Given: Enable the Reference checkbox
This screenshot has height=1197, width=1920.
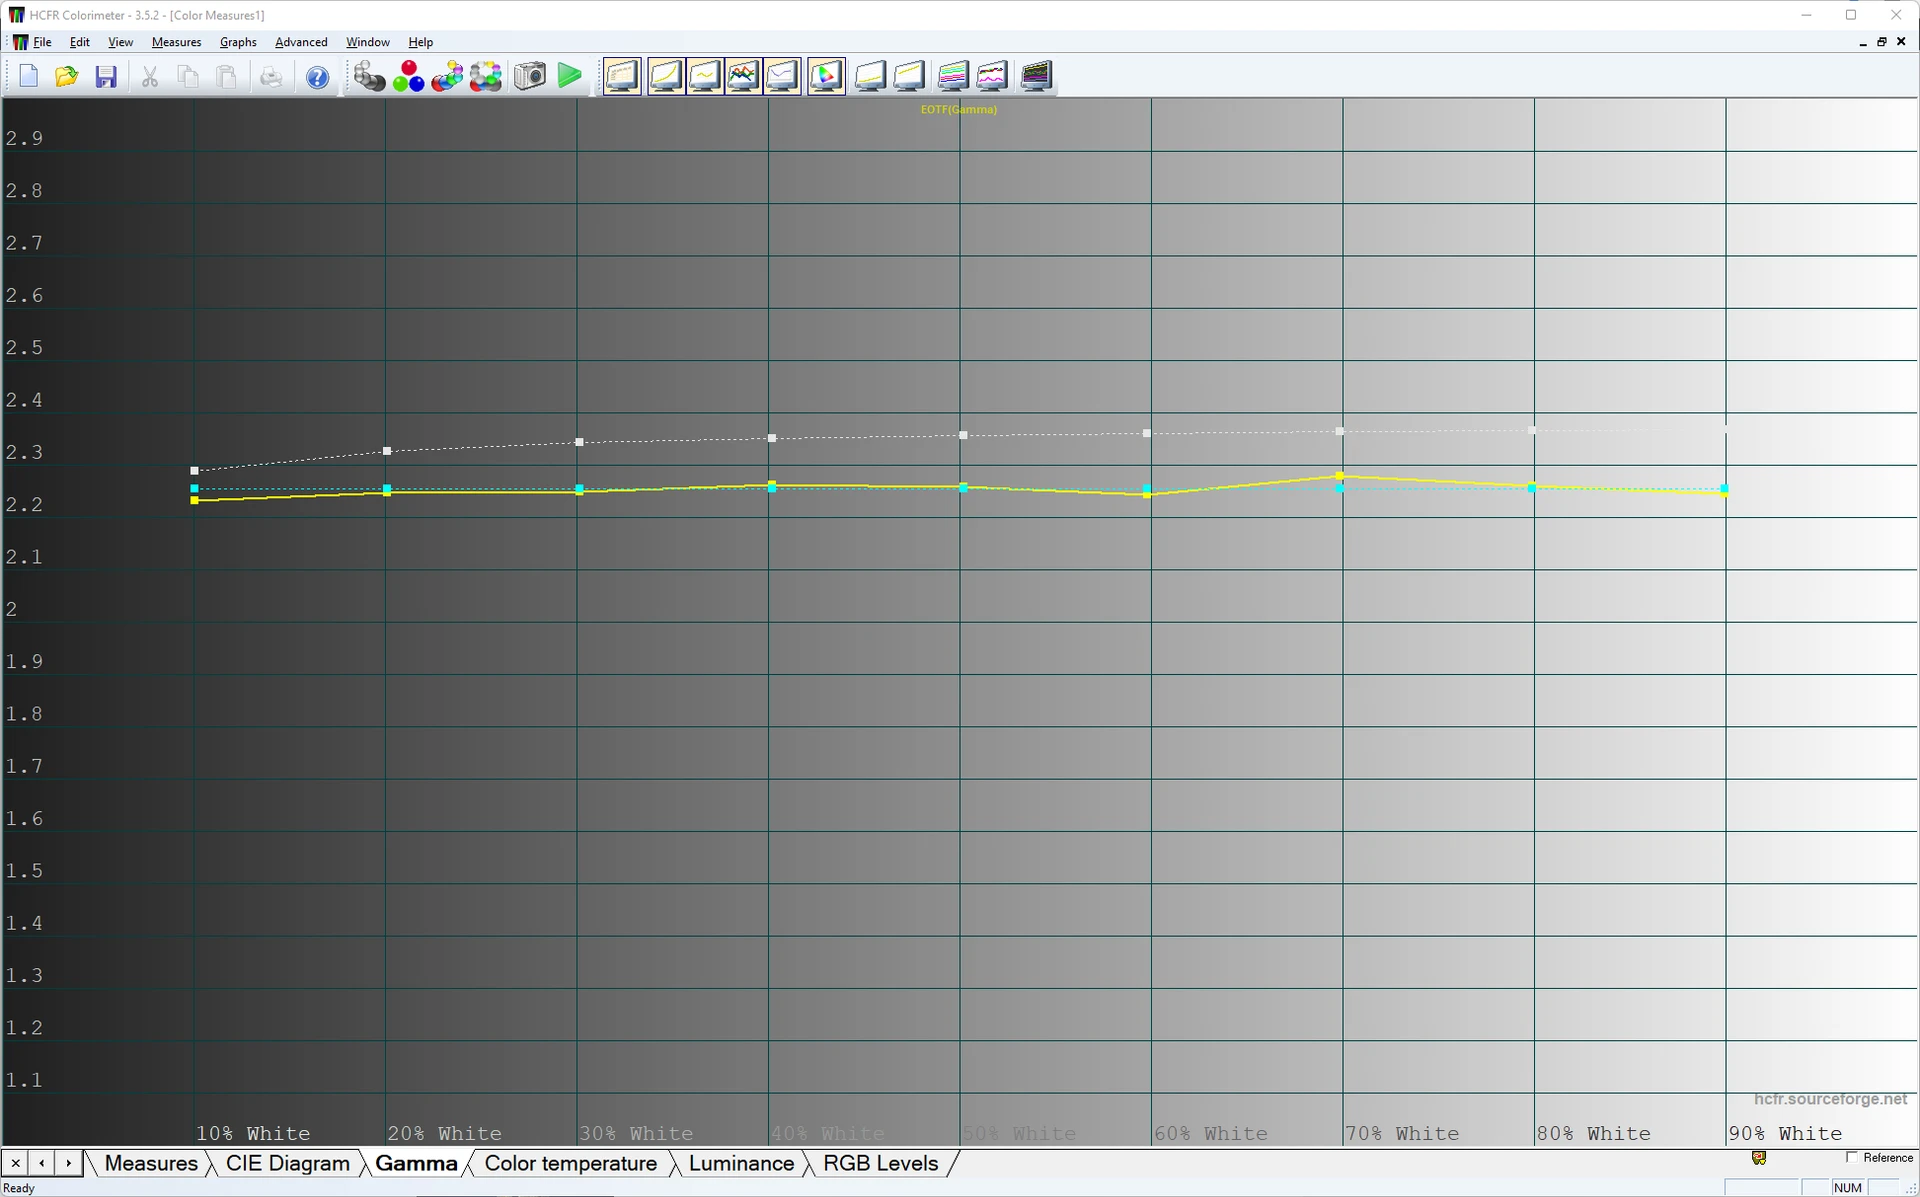Looking at the screenshot, I should [1851, 1158].
